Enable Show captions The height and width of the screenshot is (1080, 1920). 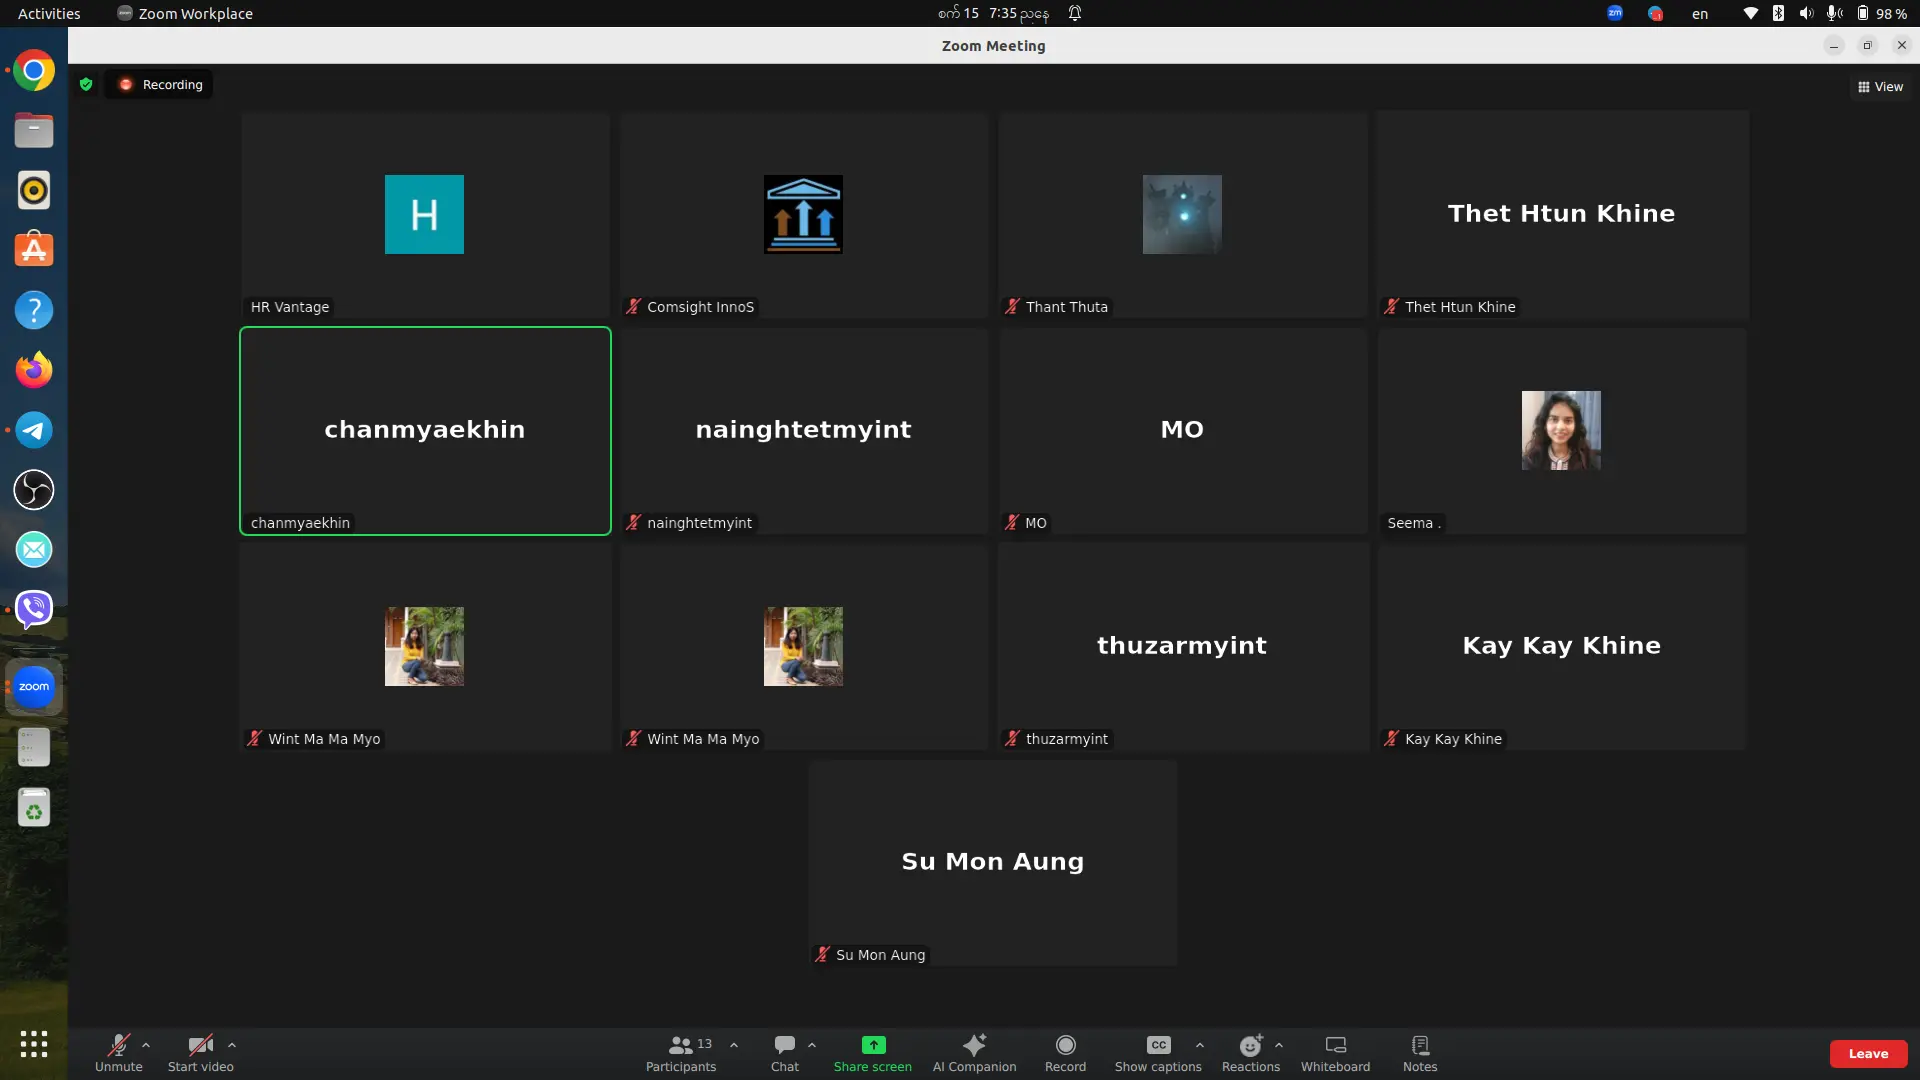click(x=1158, y=1046)
